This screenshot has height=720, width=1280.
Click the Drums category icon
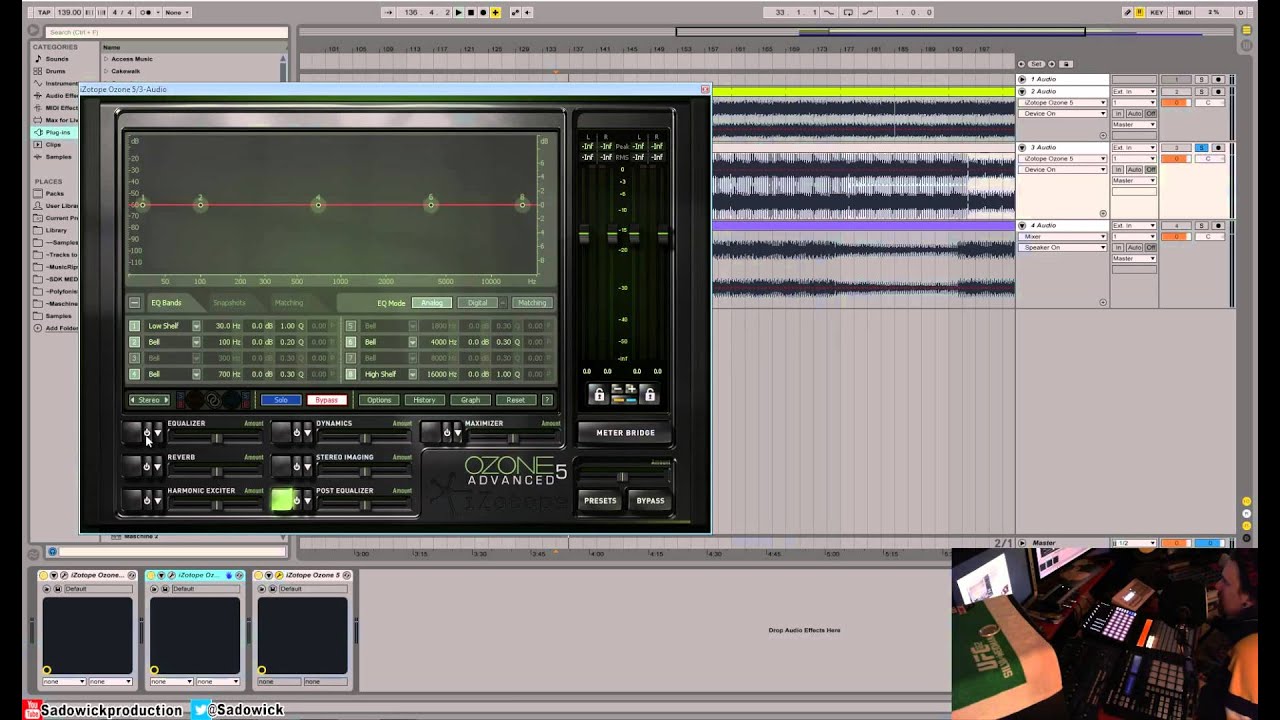tap(38, 71)
